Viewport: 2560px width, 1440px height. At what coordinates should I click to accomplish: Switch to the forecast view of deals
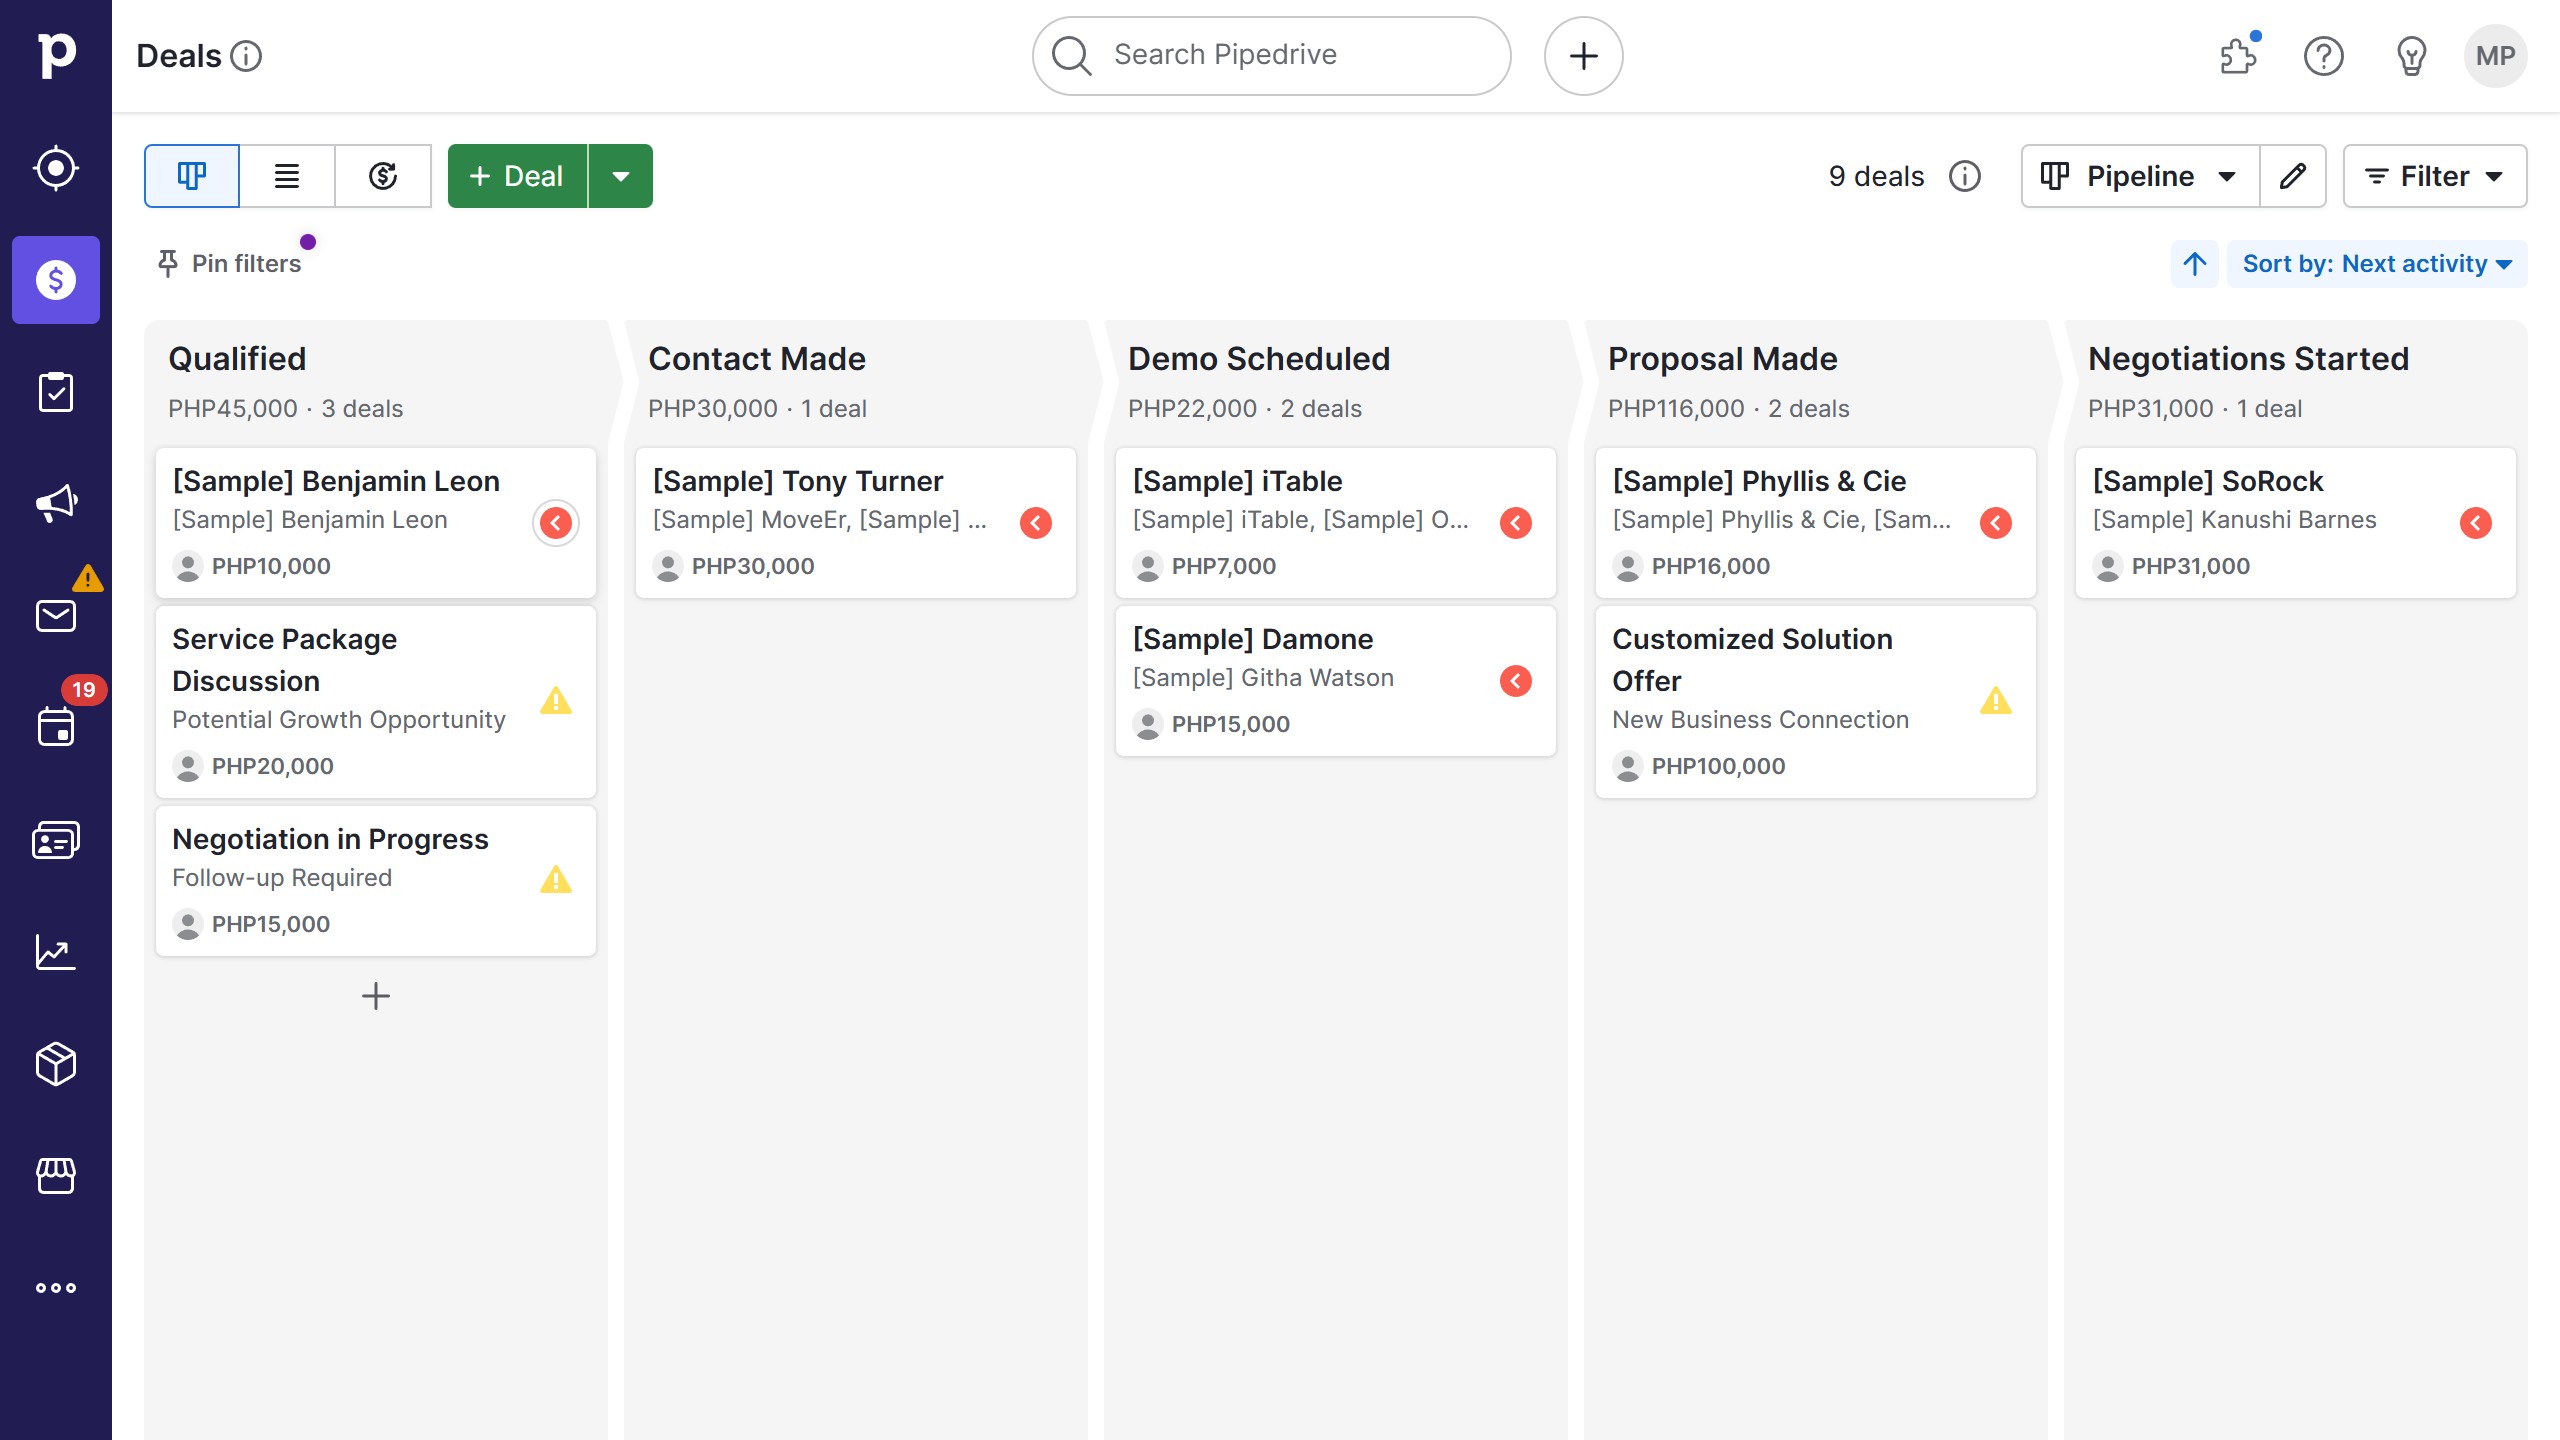pos(383,176)
